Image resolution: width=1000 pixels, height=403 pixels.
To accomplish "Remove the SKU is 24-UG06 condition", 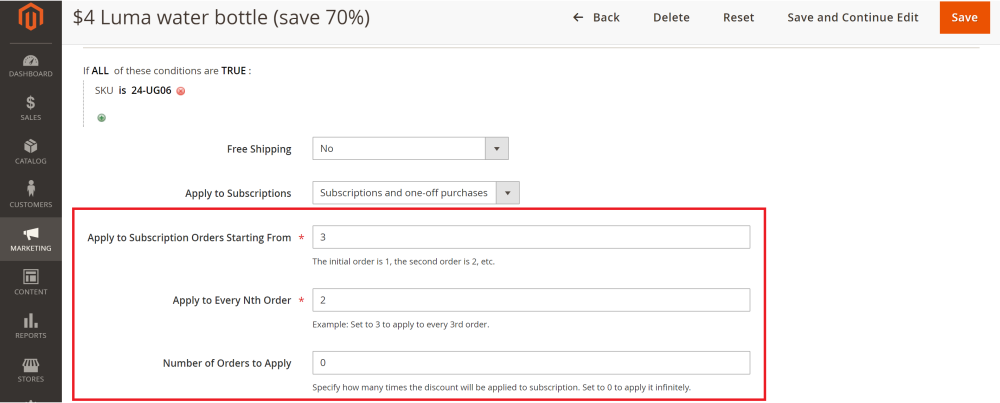I will [180, 91].
